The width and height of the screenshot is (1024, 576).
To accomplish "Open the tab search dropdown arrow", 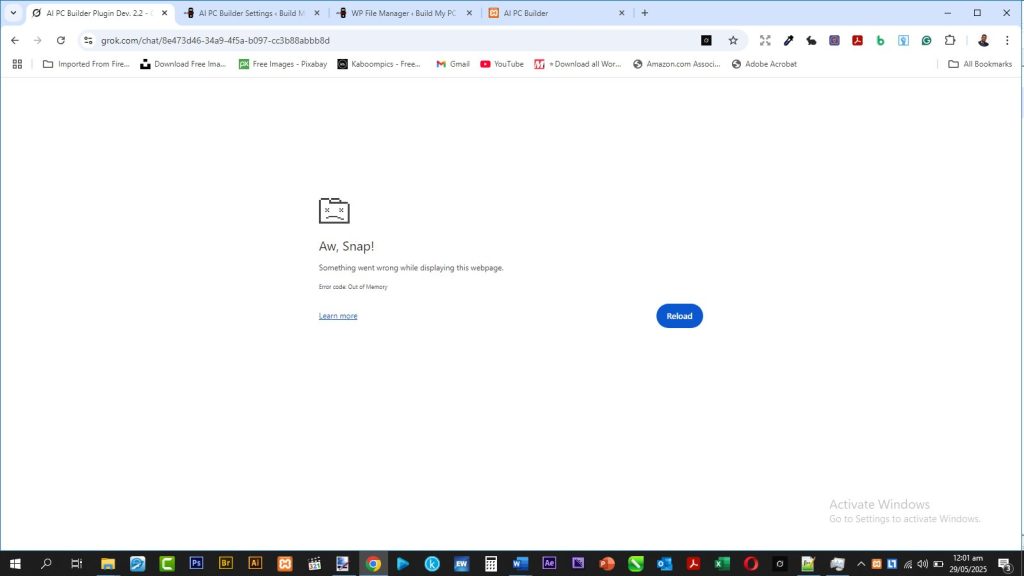I will (x=13, y=13).
